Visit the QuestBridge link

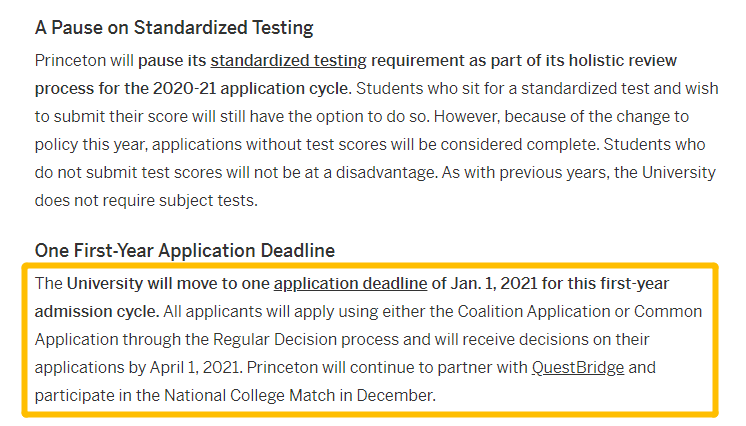pyautogui.click(x=578, y=367)
